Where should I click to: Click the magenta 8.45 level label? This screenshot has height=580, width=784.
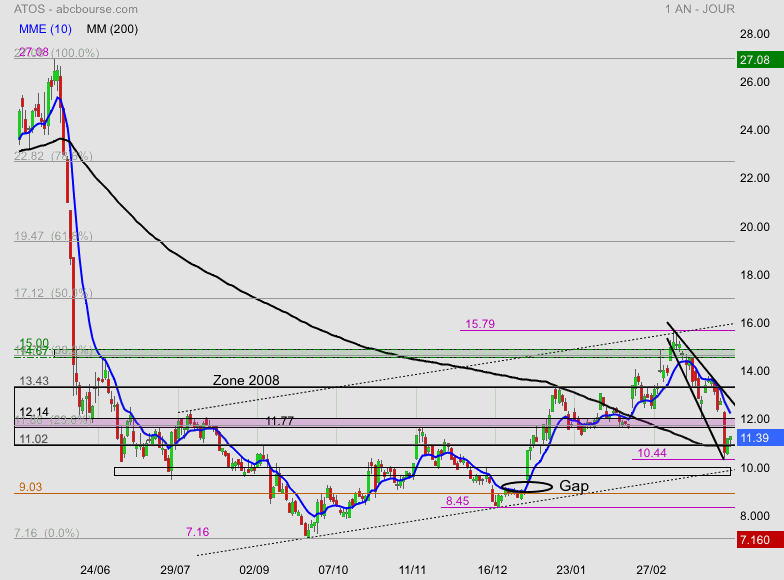tap(458, 501)
